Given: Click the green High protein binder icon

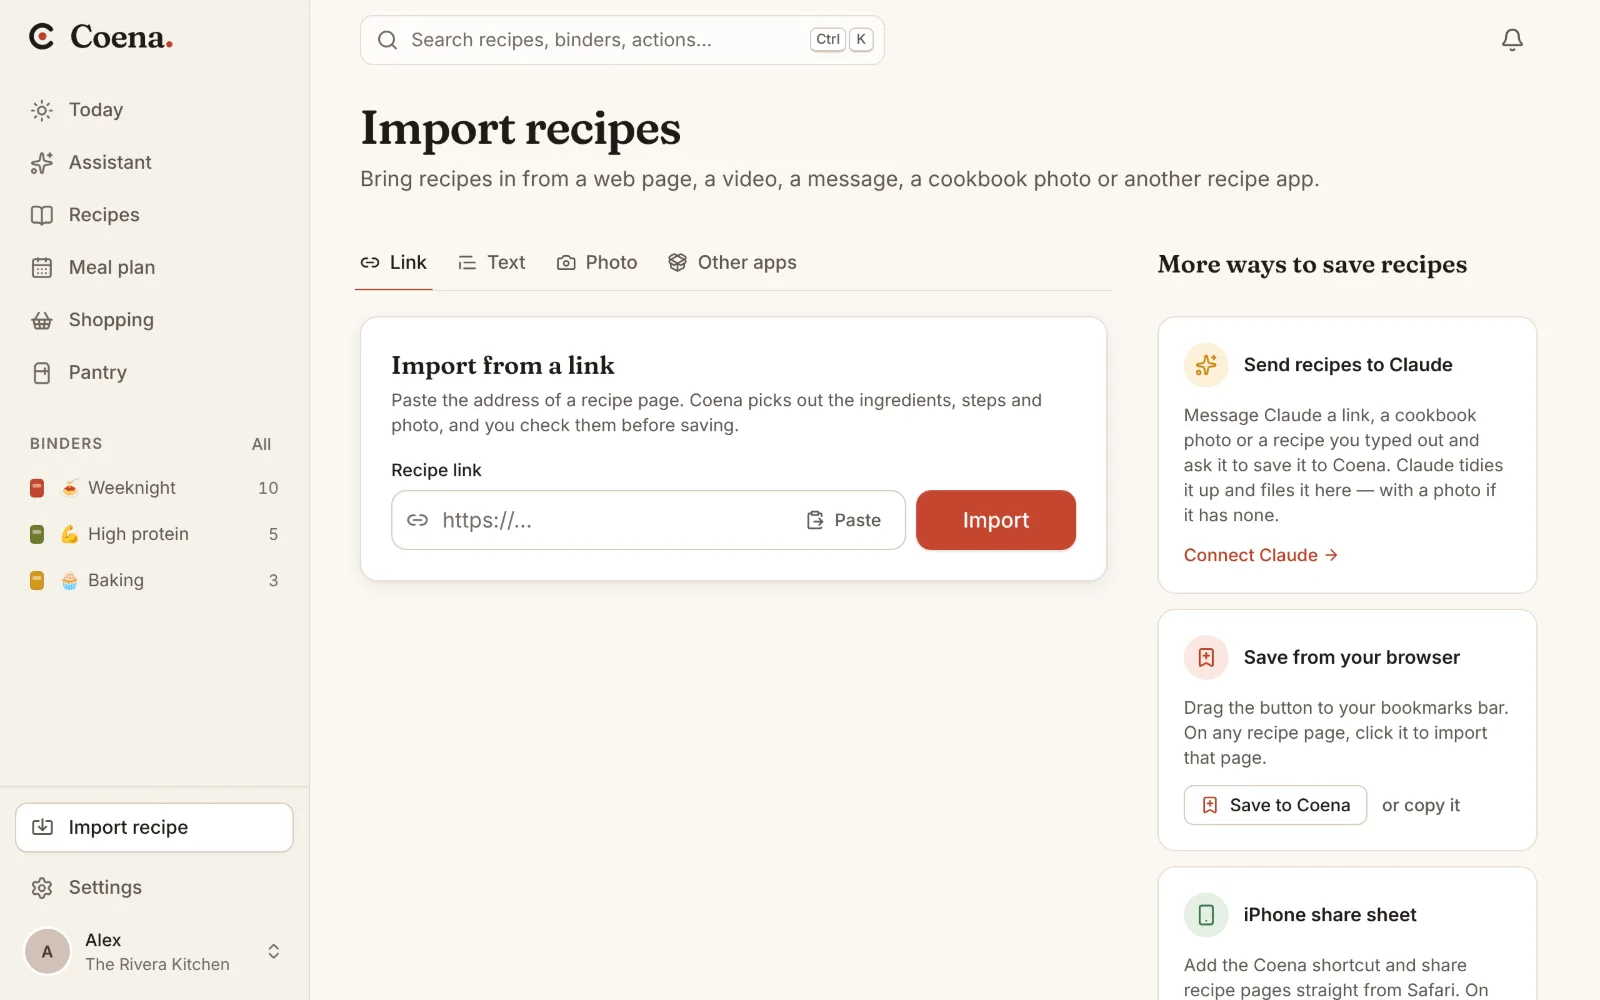Looking at the screenshot, I should click(37, 534).
